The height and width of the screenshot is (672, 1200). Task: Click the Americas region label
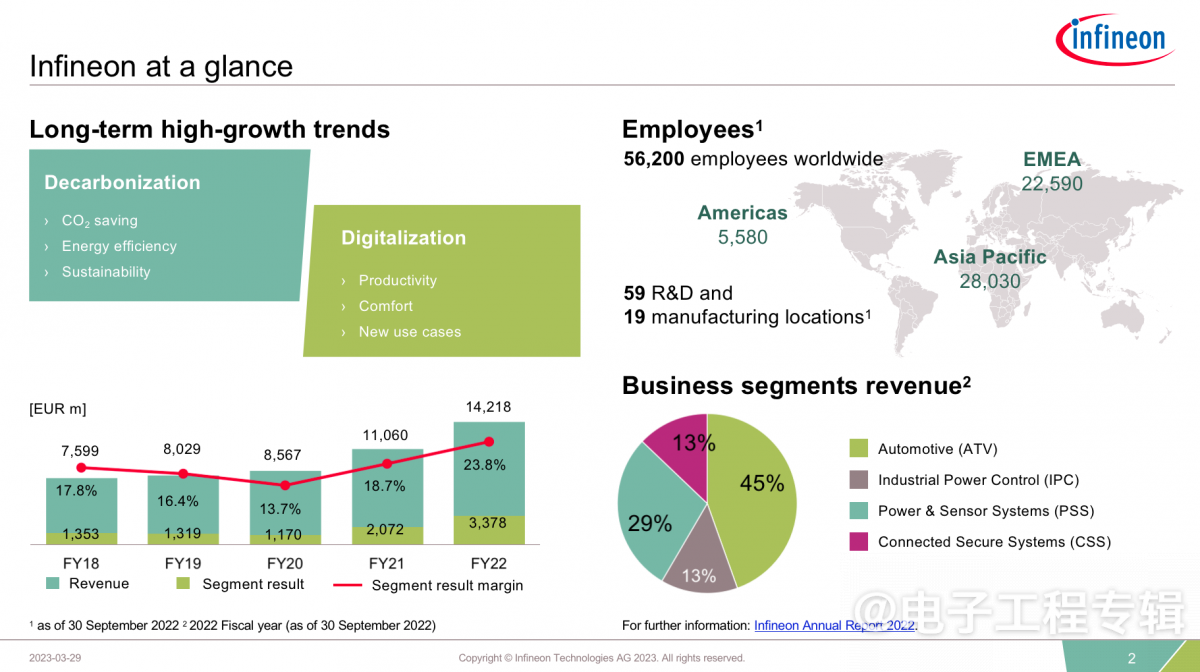[742, 213]
